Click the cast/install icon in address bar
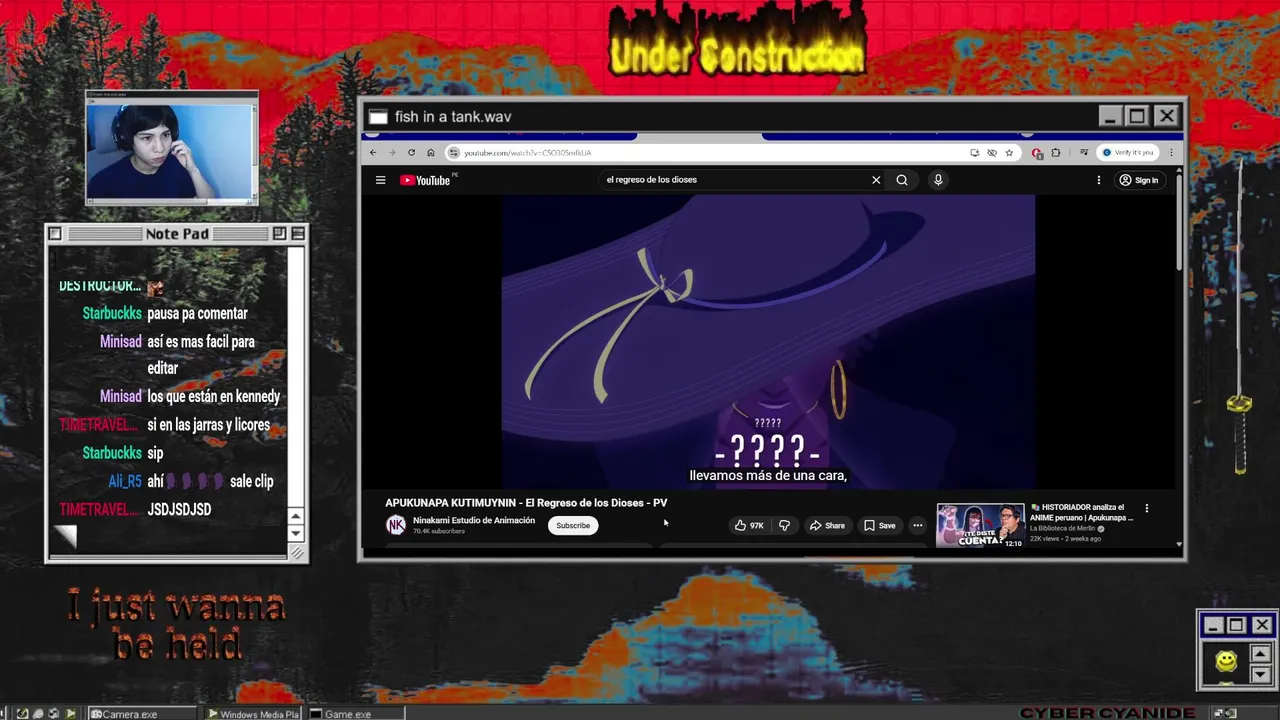 point(974,153)
